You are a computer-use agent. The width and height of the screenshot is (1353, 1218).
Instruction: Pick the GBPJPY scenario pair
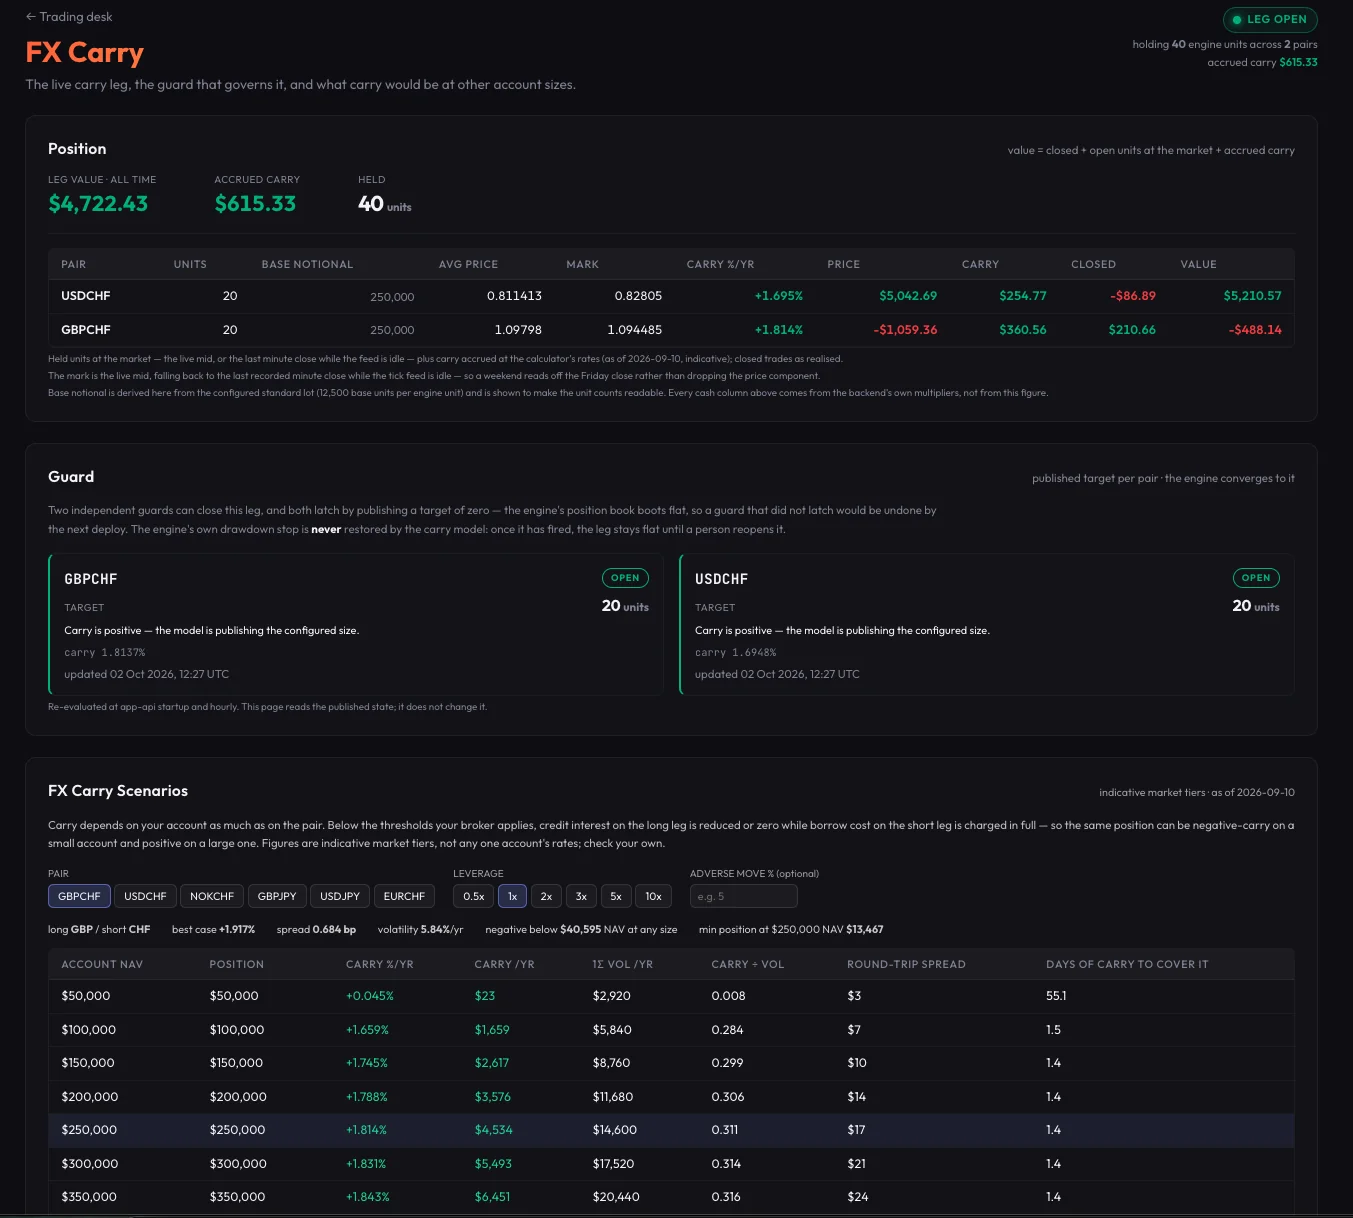[x=277, y=896]
